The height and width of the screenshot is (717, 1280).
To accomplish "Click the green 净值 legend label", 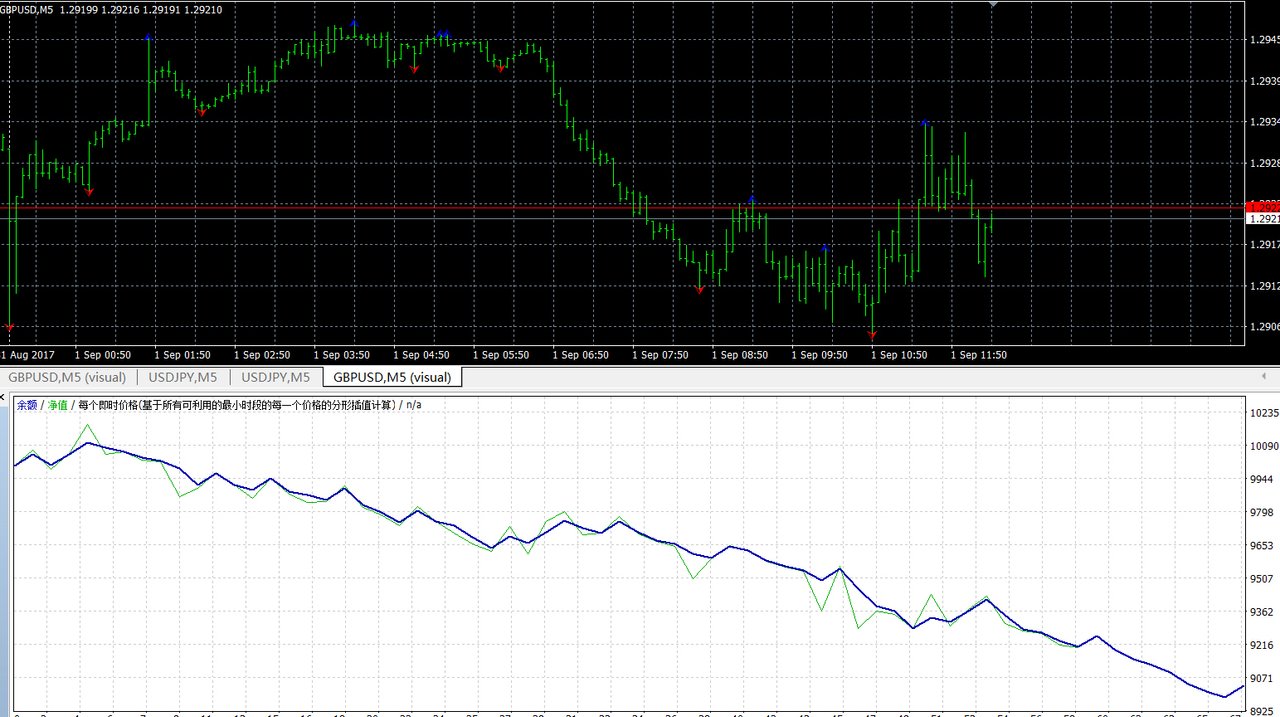I will point(58,405).
